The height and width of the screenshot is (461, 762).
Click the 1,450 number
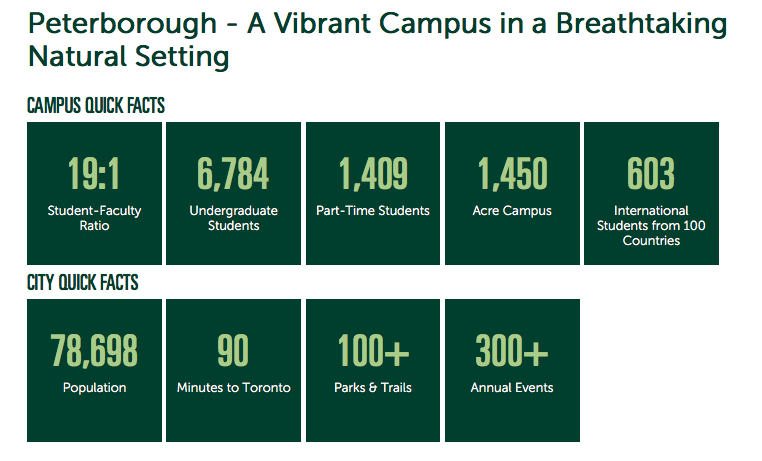512,174
